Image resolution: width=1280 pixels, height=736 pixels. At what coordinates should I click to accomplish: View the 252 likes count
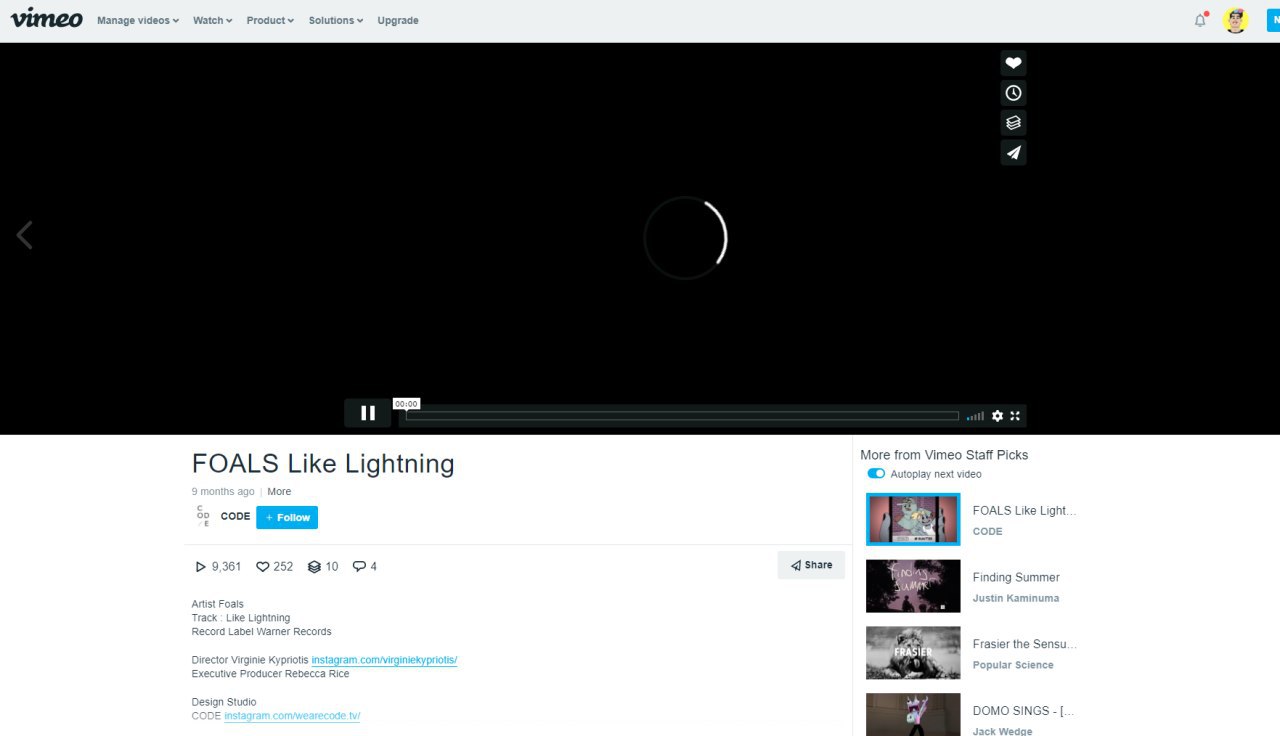pos(275,567)
